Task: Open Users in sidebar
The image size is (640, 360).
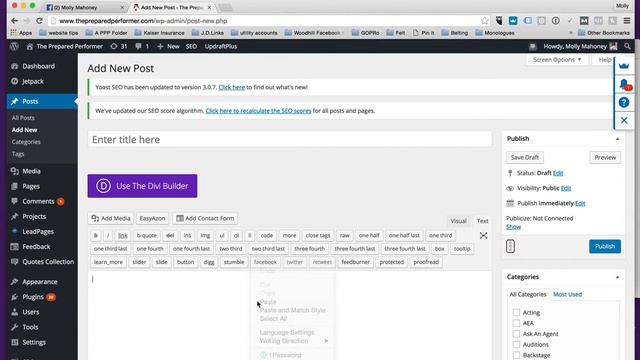Action: (31, 312)
